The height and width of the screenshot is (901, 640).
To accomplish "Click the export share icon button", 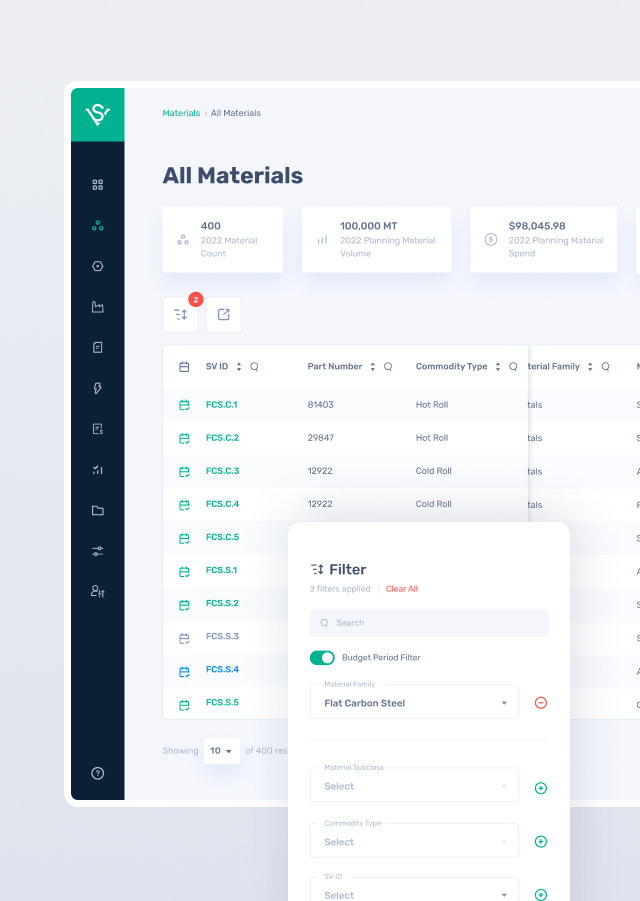I will pyautogui.click(x=223, y=314).
